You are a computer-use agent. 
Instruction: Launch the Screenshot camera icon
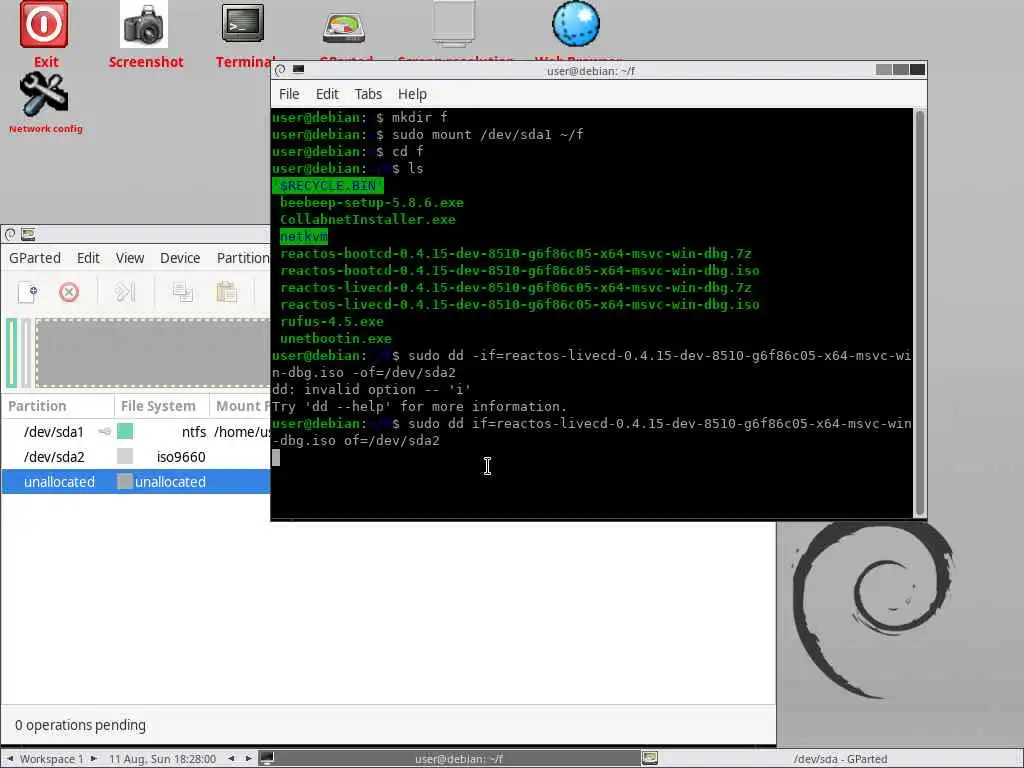[x=144, y=25]
